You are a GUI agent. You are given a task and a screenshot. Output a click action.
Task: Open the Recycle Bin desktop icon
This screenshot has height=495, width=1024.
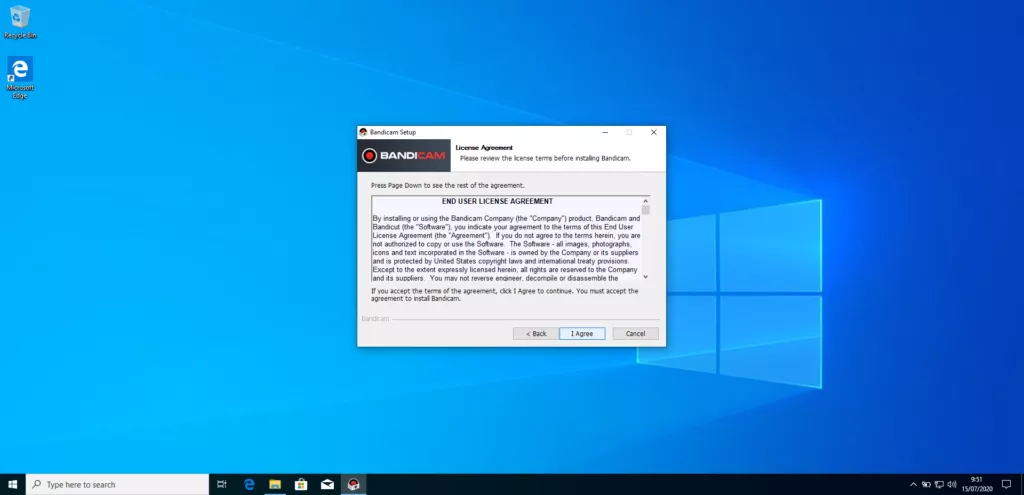pos(20,20)
